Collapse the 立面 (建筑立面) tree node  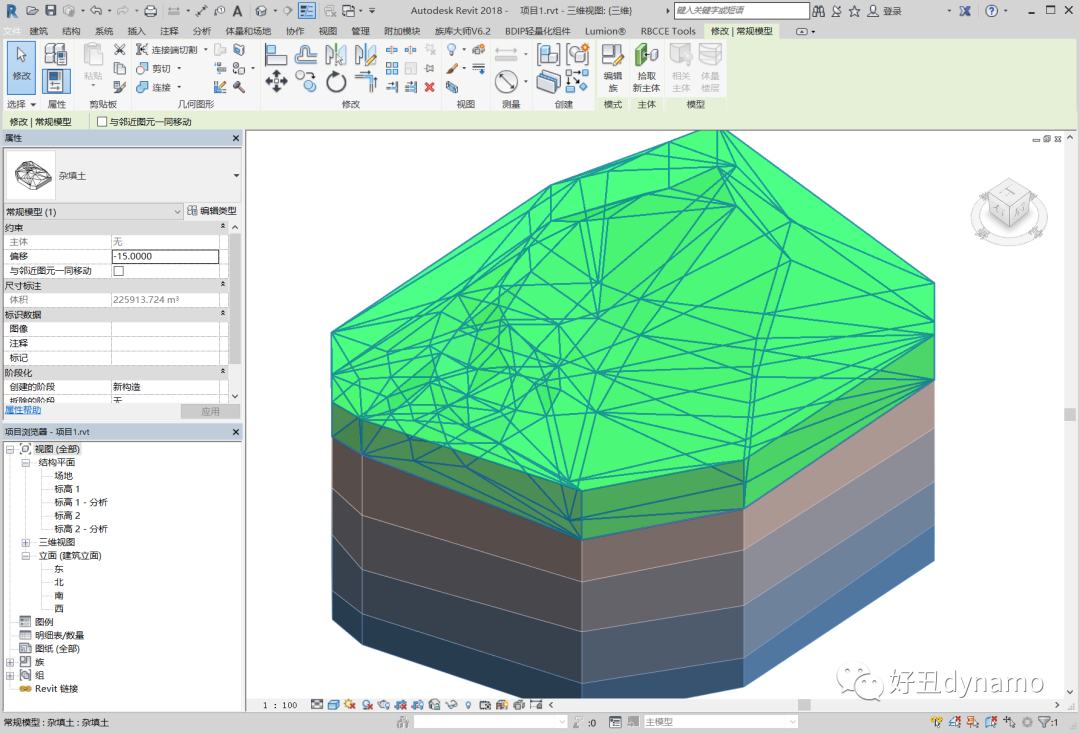26,555
